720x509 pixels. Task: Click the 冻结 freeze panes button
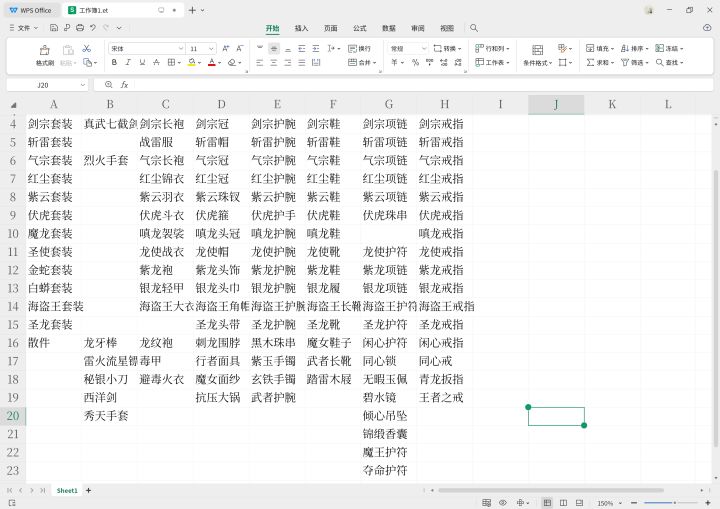click(669, 48)
